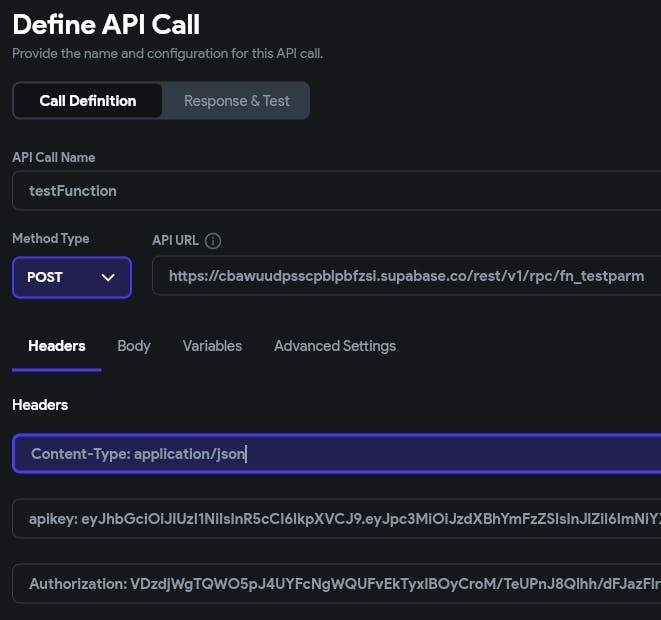Click the Content-Type header field

[x=336, y=453]
